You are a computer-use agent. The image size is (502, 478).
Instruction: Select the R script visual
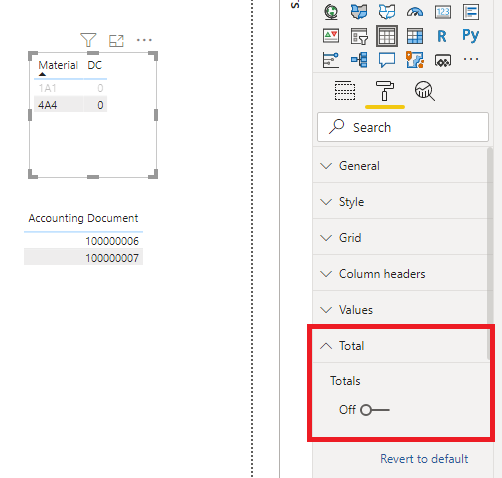(442, 36)
